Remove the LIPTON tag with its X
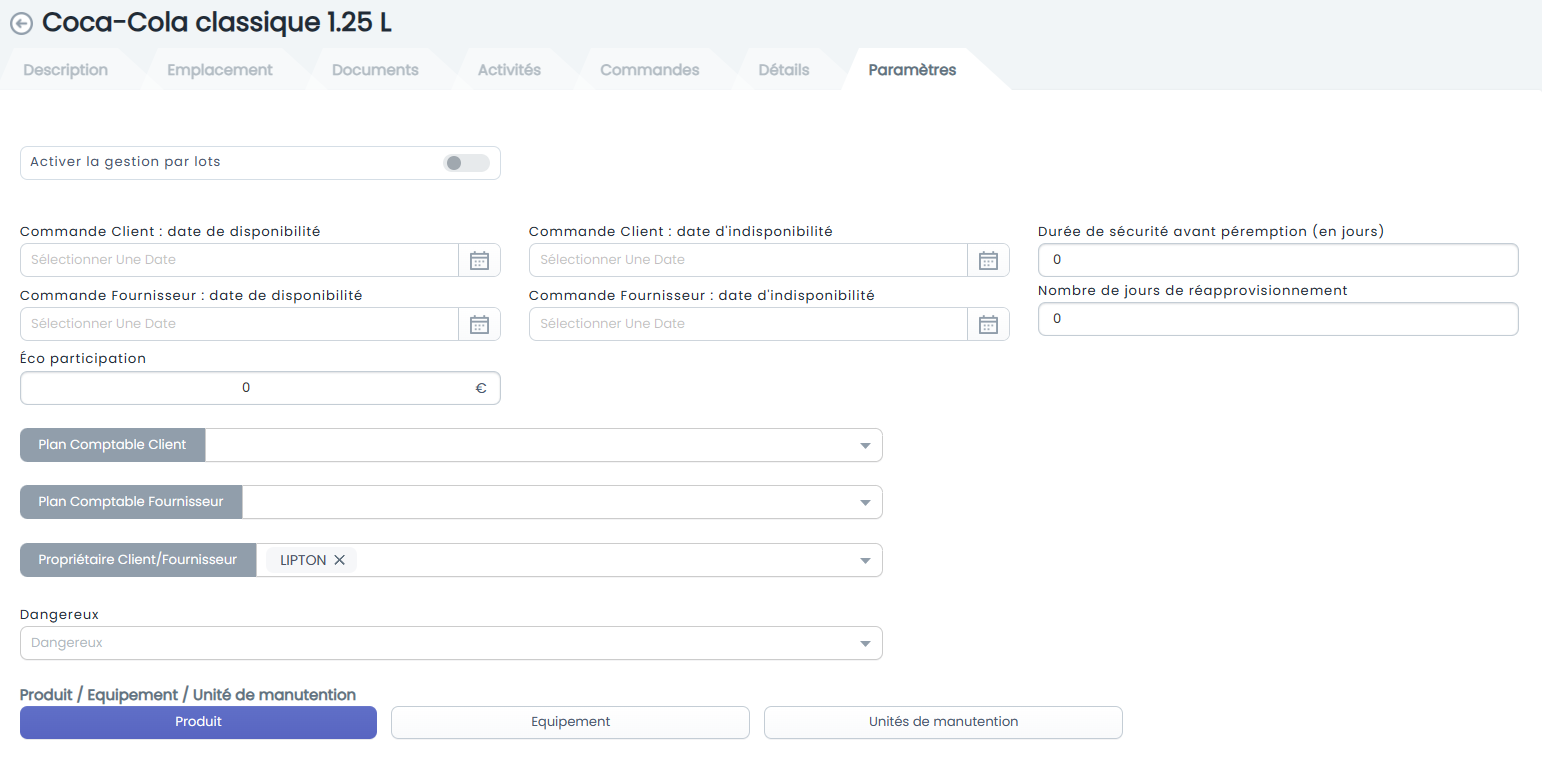Screen dimensions: 1542x760 pyautogui.click(x=339, y=560)
